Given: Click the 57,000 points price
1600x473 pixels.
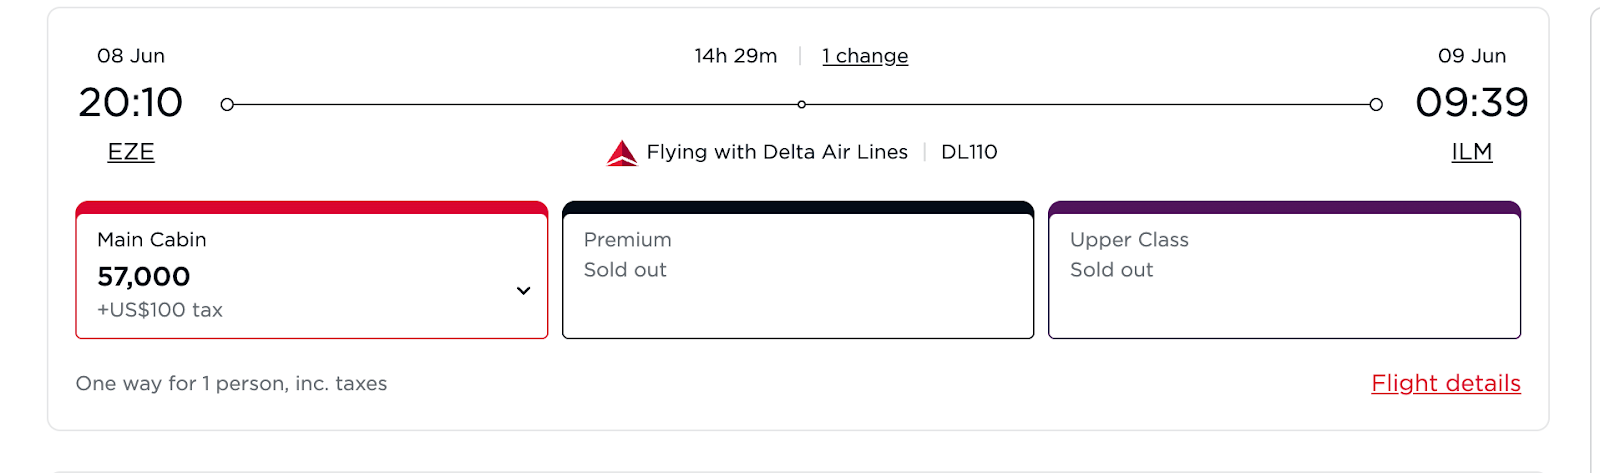Looking at the screenshot, I should [144, 276].
